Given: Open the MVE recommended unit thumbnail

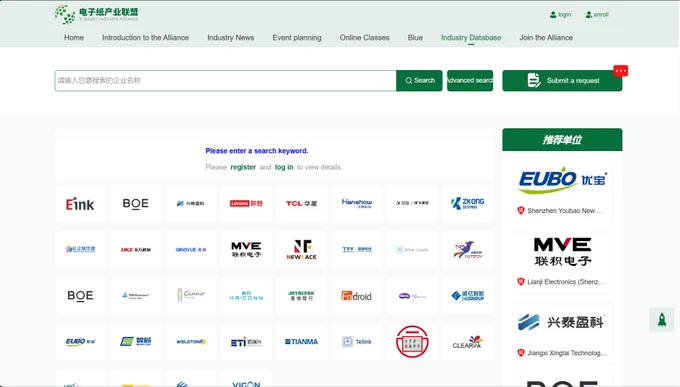Looking at the screenshot, I should coord(562,252).
